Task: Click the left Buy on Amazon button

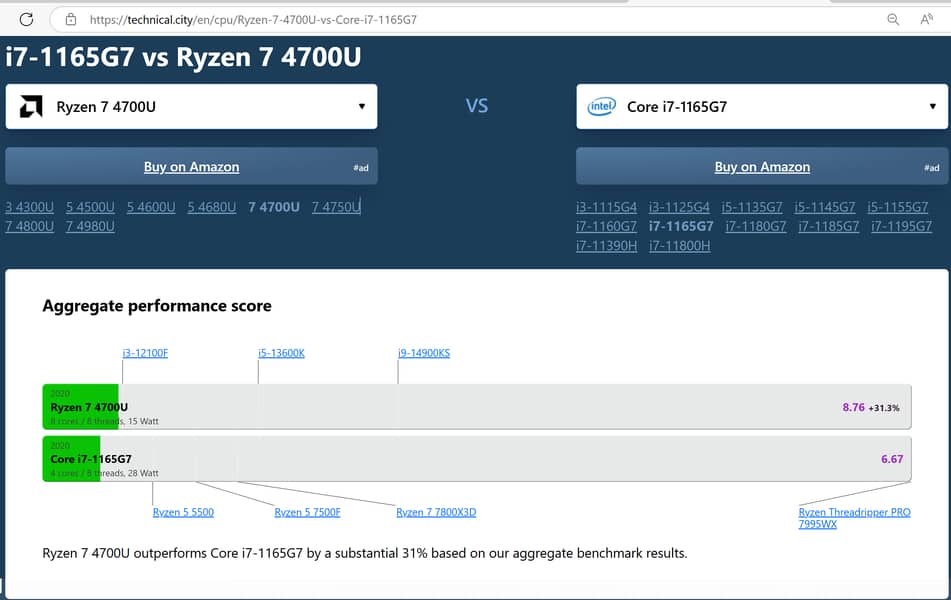Action: [x=191, y=167]
